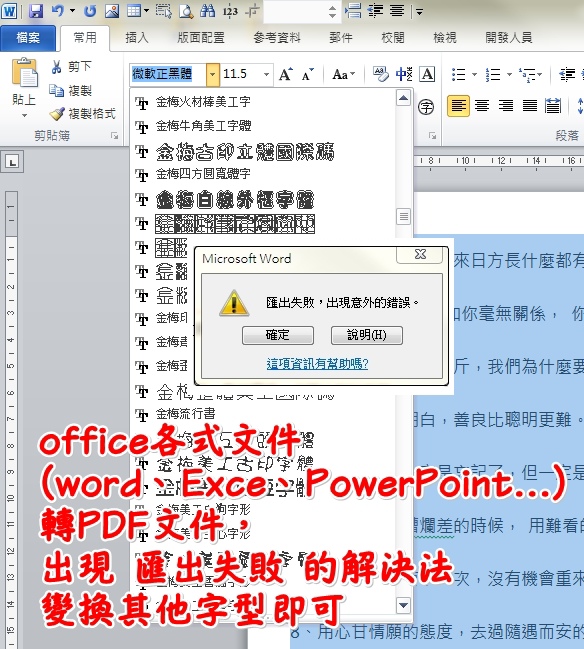Viewport: 584px width, 649px height.
Task: Toggle distributed alignment button
Action: click(x=553, y=106)
